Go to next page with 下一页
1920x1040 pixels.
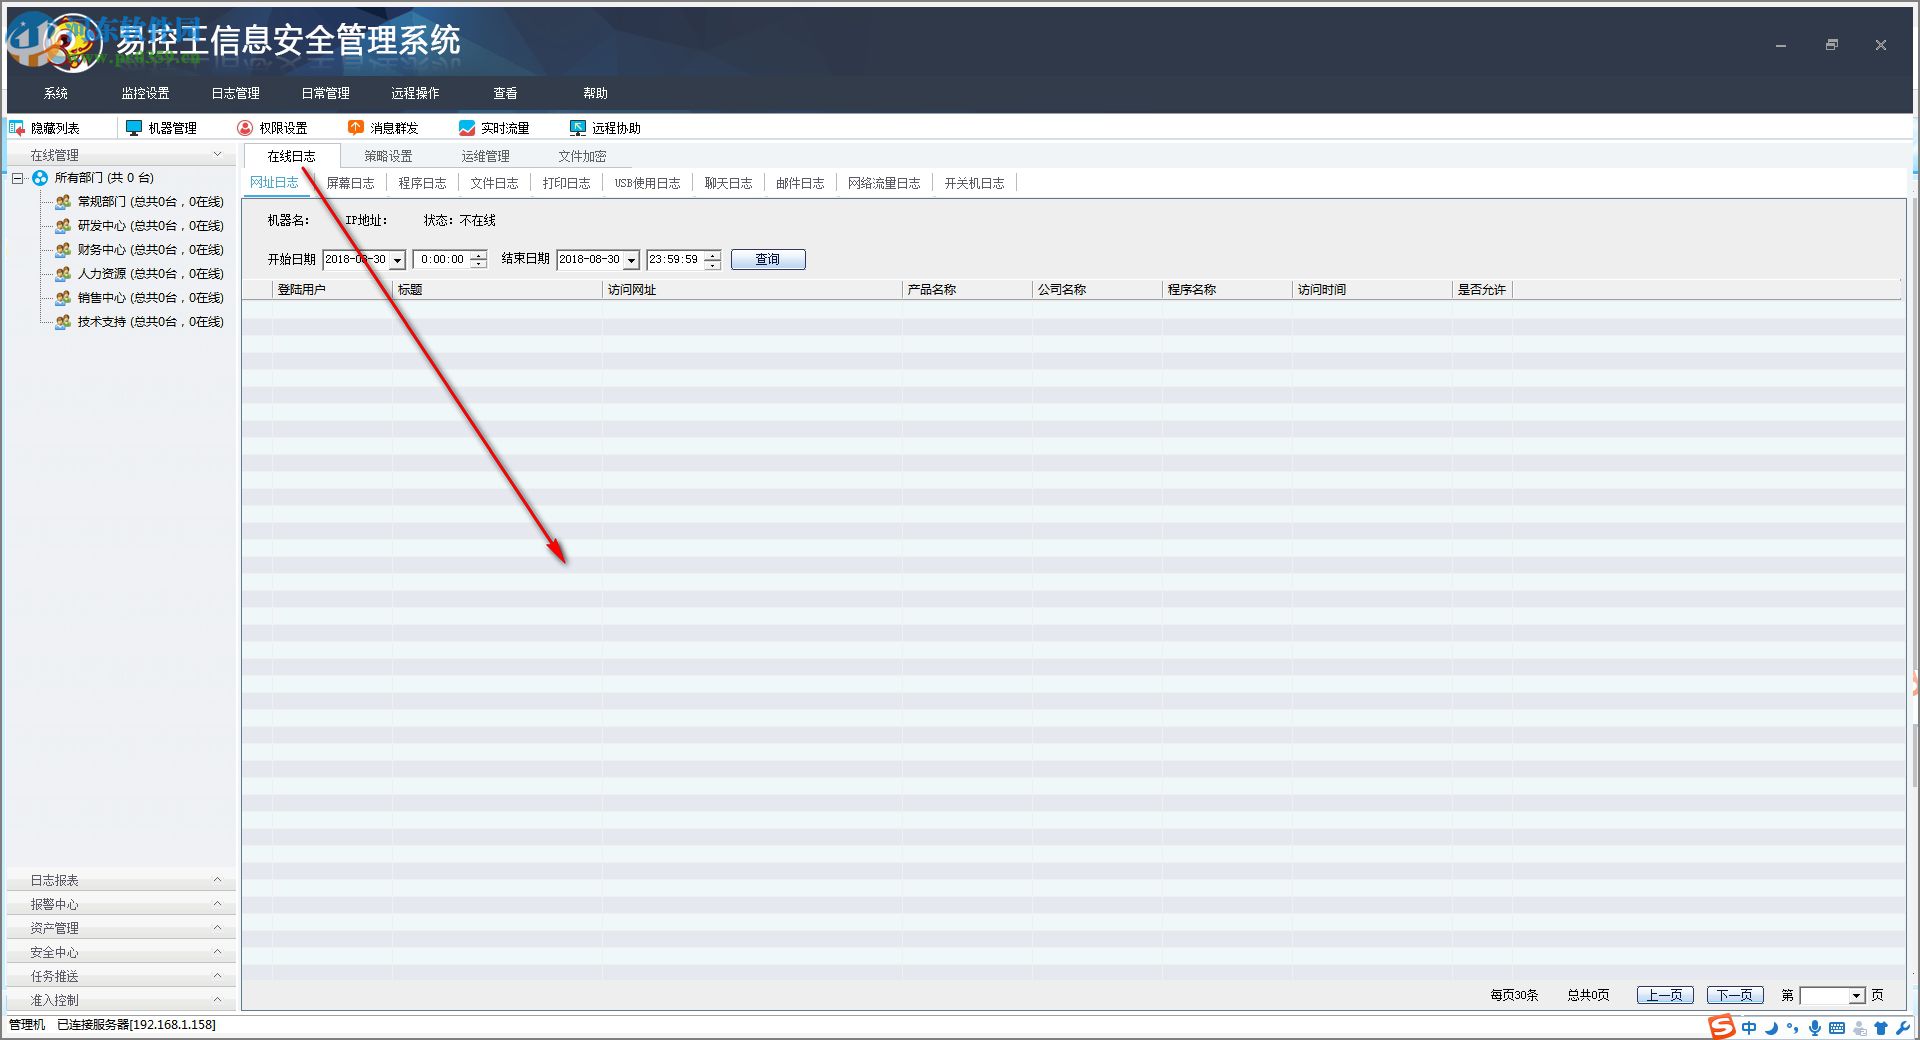click(1735, 995)
